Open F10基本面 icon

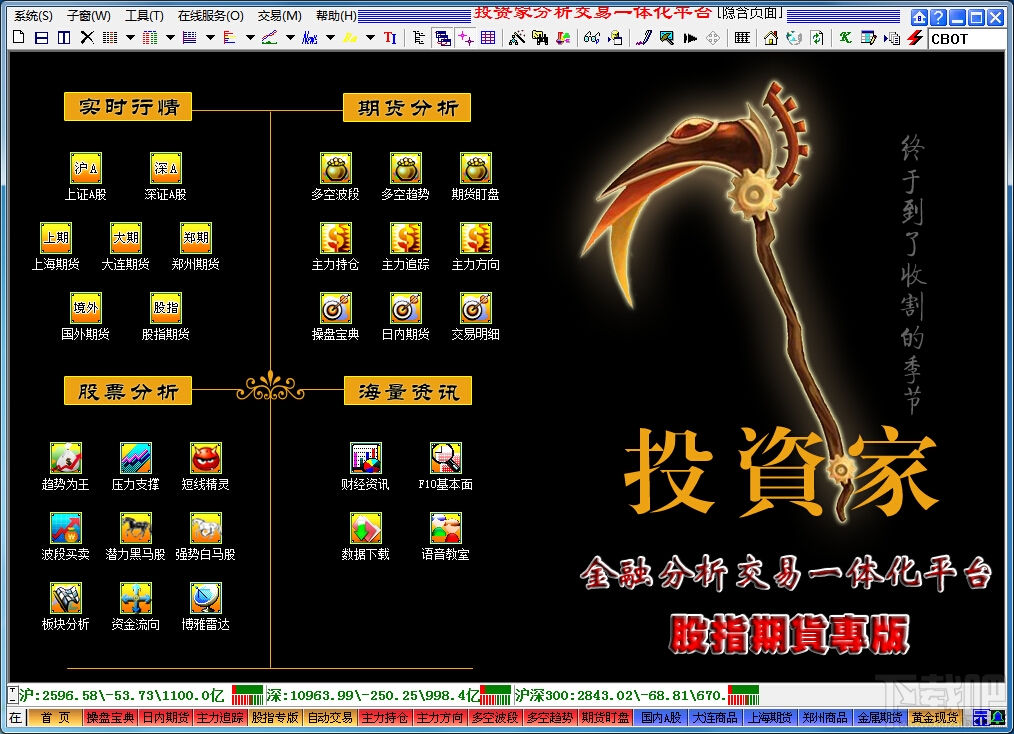tap(446, 458)
